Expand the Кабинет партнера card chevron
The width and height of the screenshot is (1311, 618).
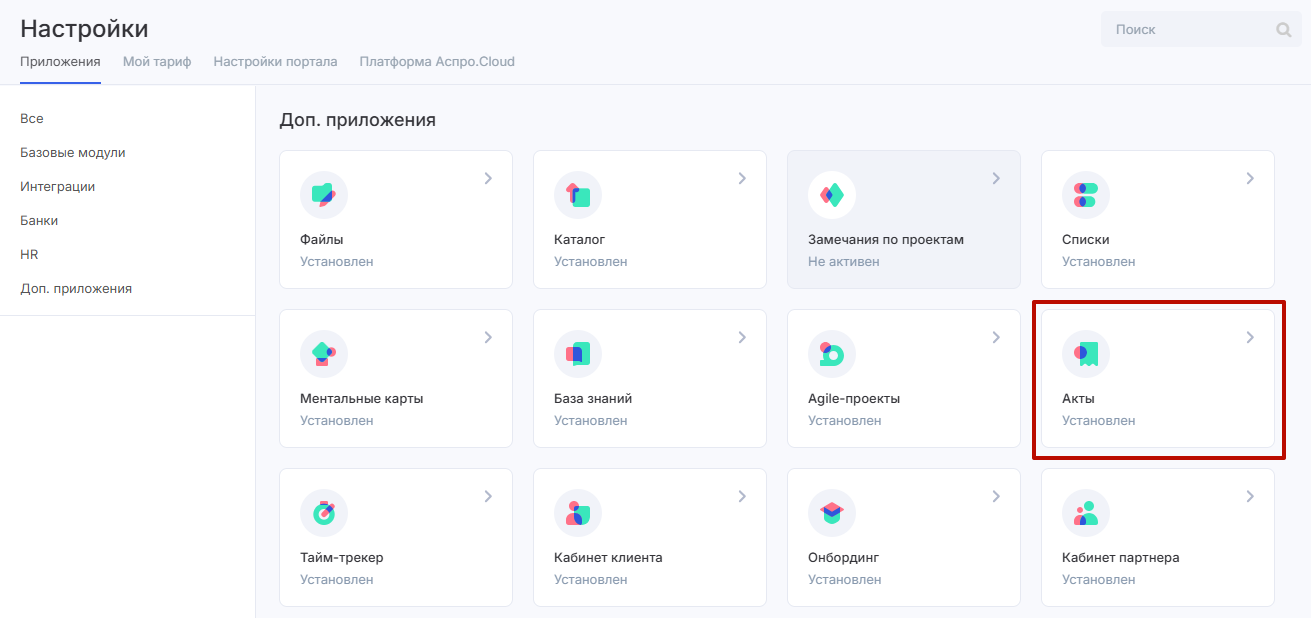[x=1250, y=497]
